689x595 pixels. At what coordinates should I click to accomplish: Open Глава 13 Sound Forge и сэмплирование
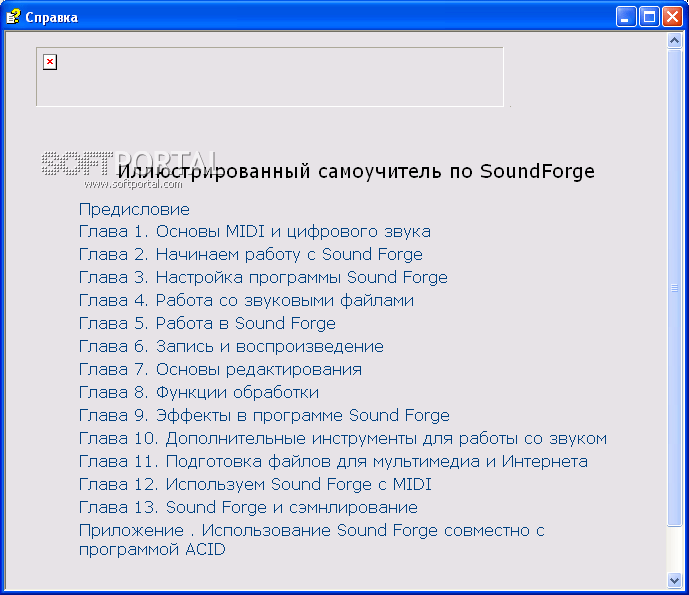pos(248,508)
